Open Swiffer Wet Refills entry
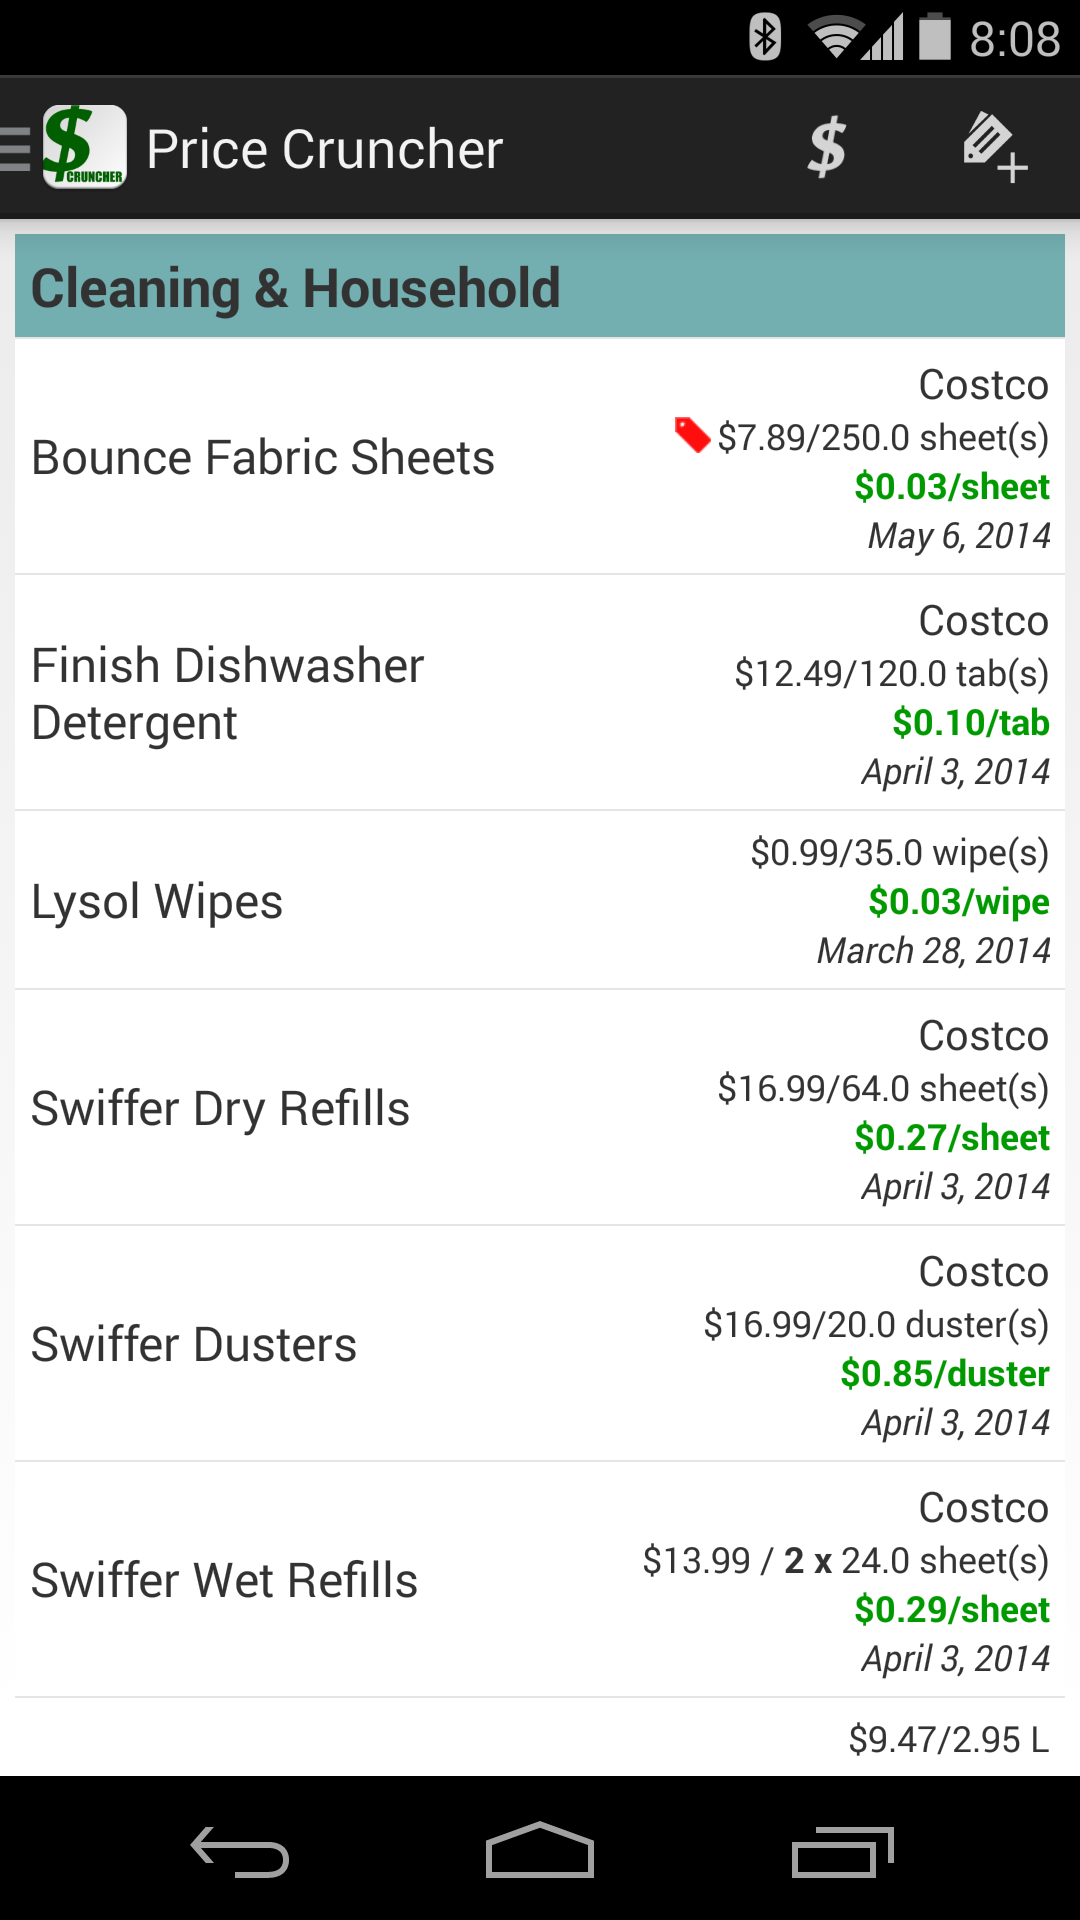Image resolution: width=1080 pixels, height=1920 pixels. pyautogui.click(x=225, y=1581)
